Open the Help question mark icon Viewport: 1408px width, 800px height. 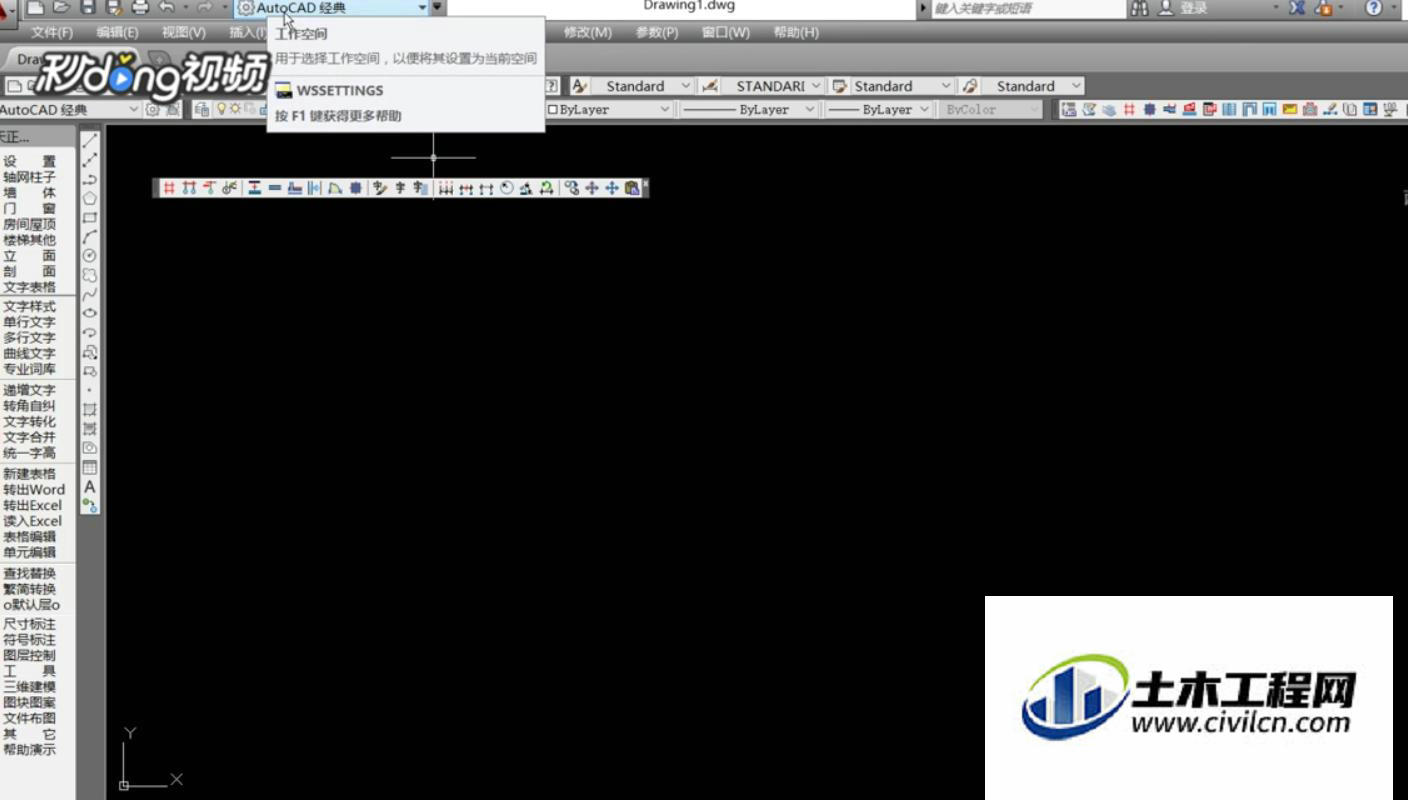pos(1374,8)
